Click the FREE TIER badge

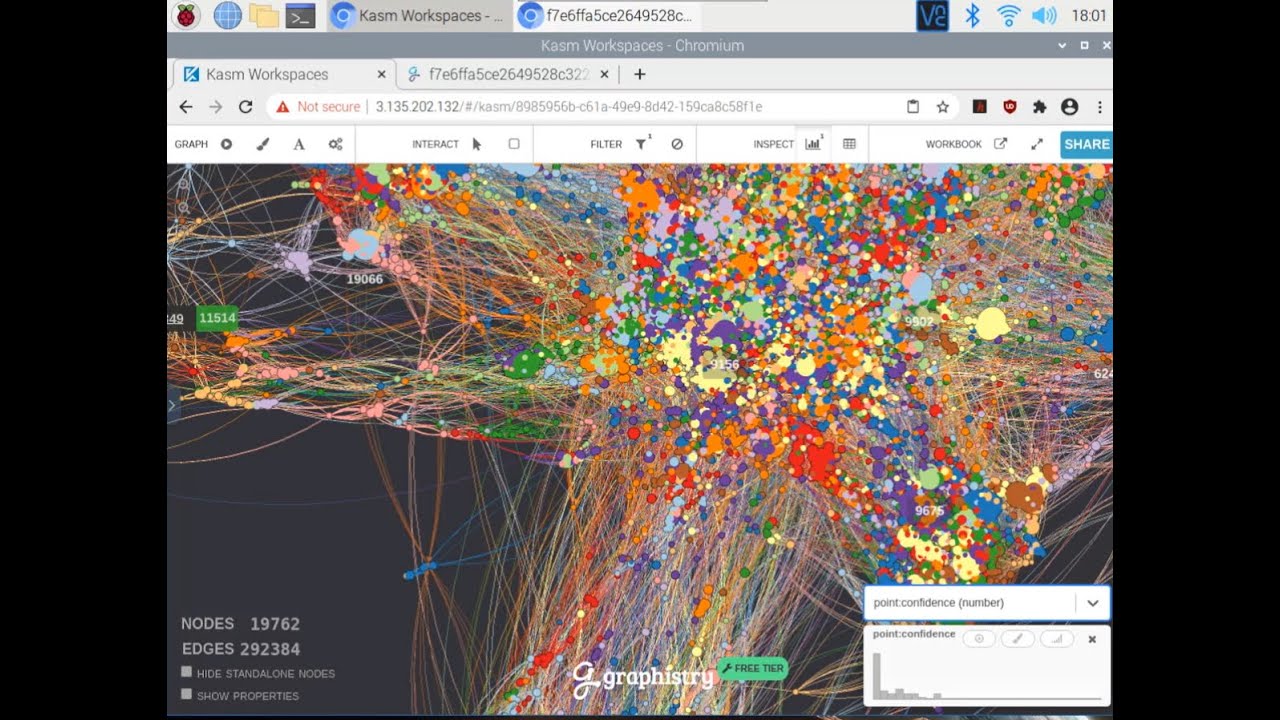(753, 668)
